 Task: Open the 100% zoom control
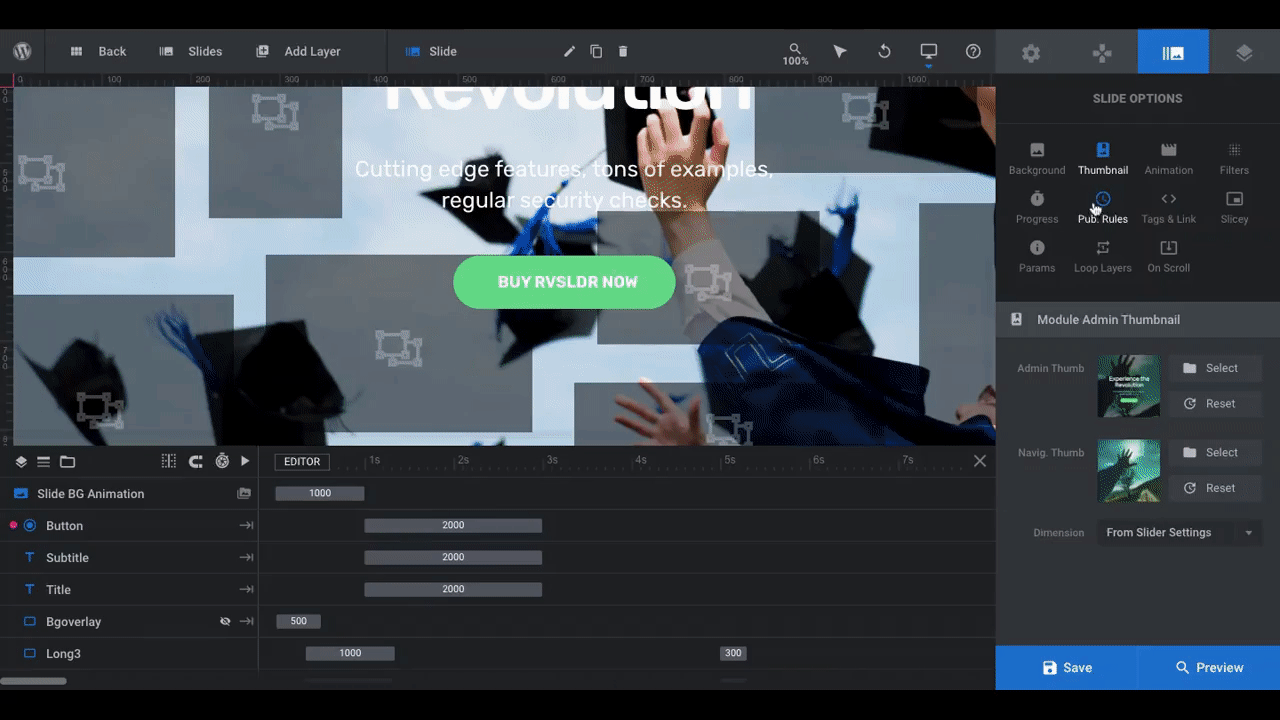795,54
